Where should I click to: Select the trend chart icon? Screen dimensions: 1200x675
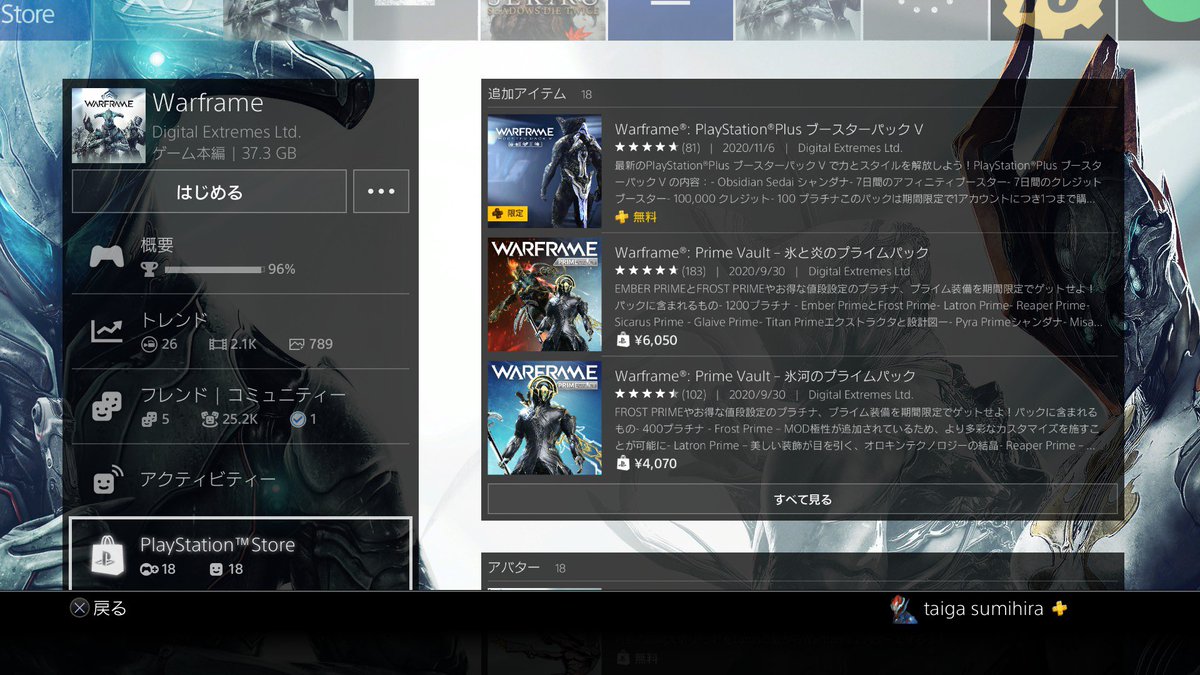107,331
